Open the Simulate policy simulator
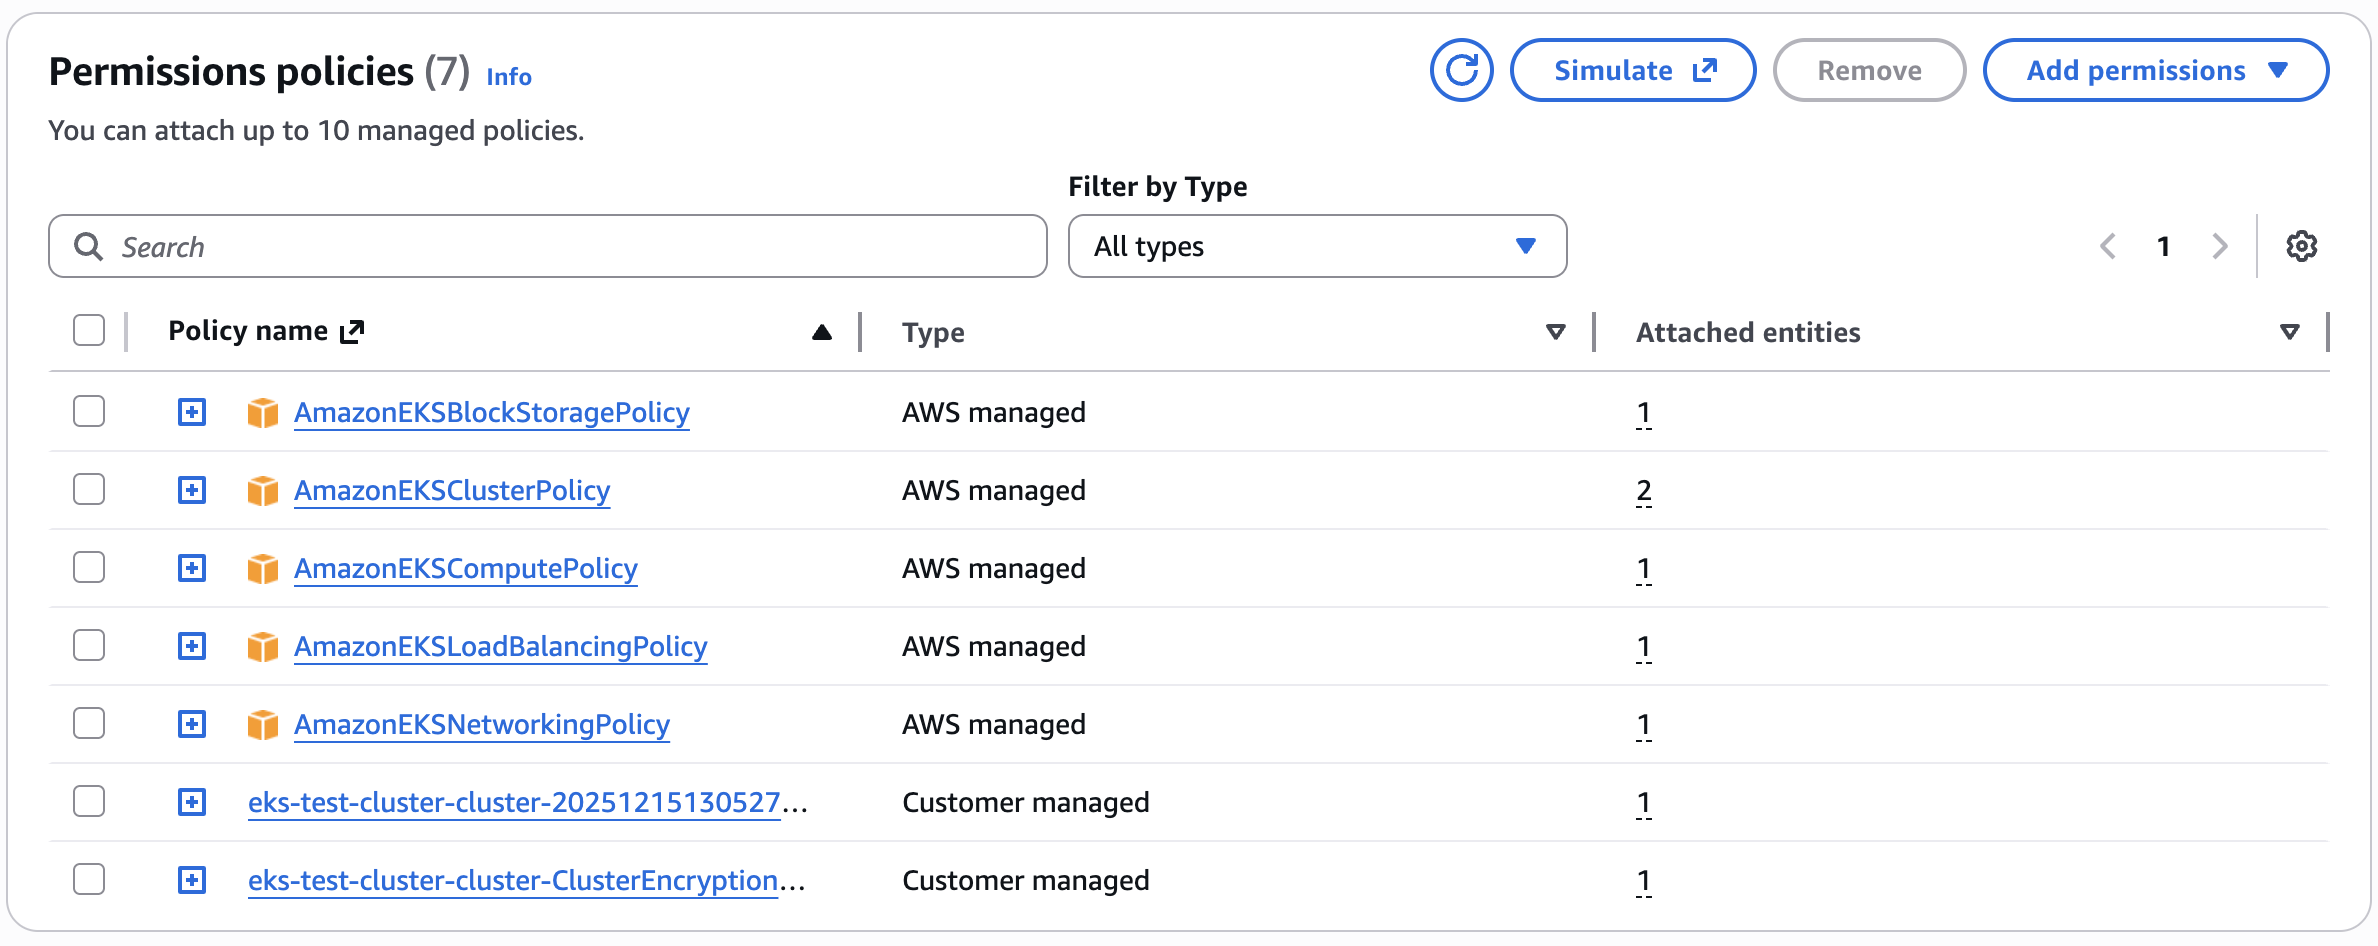Image resolution: width=2378 pixels, height=946 pixels. [1632, 70]
